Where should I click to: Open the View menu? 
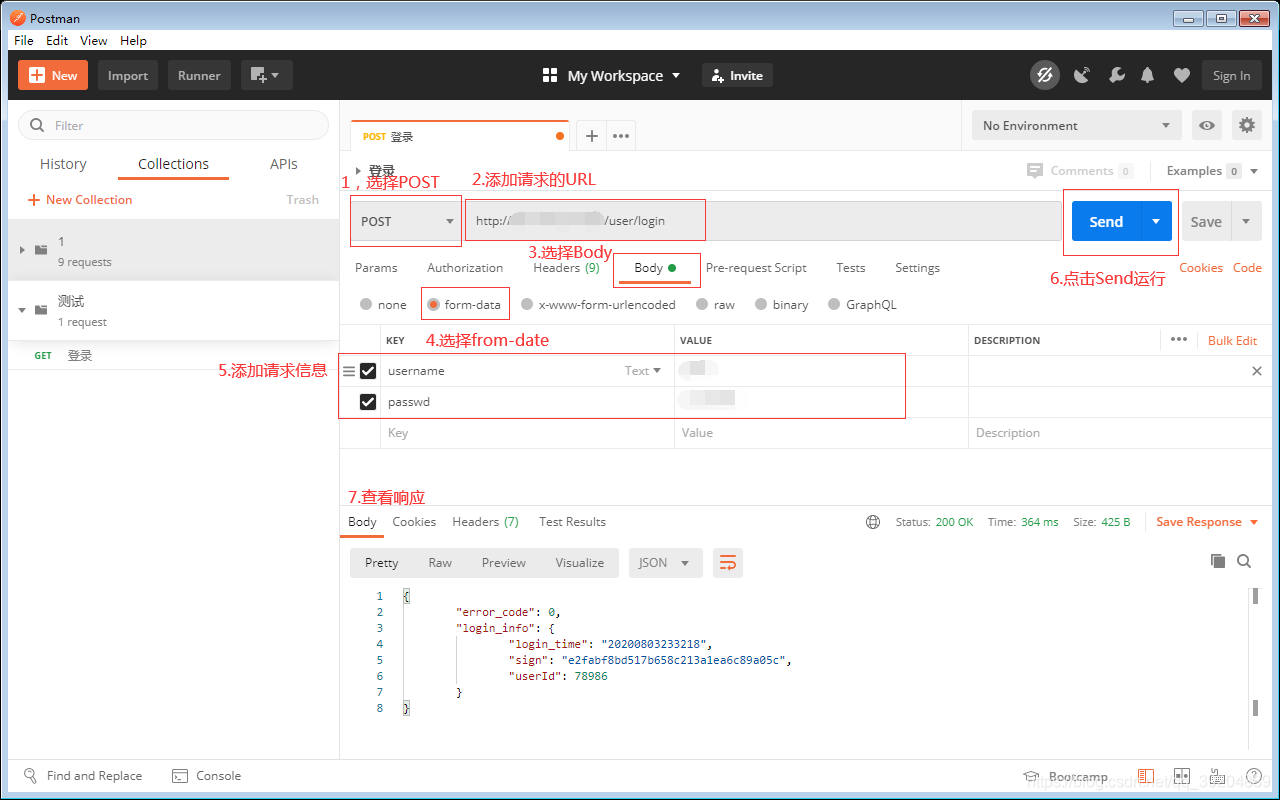click(94, 40)
